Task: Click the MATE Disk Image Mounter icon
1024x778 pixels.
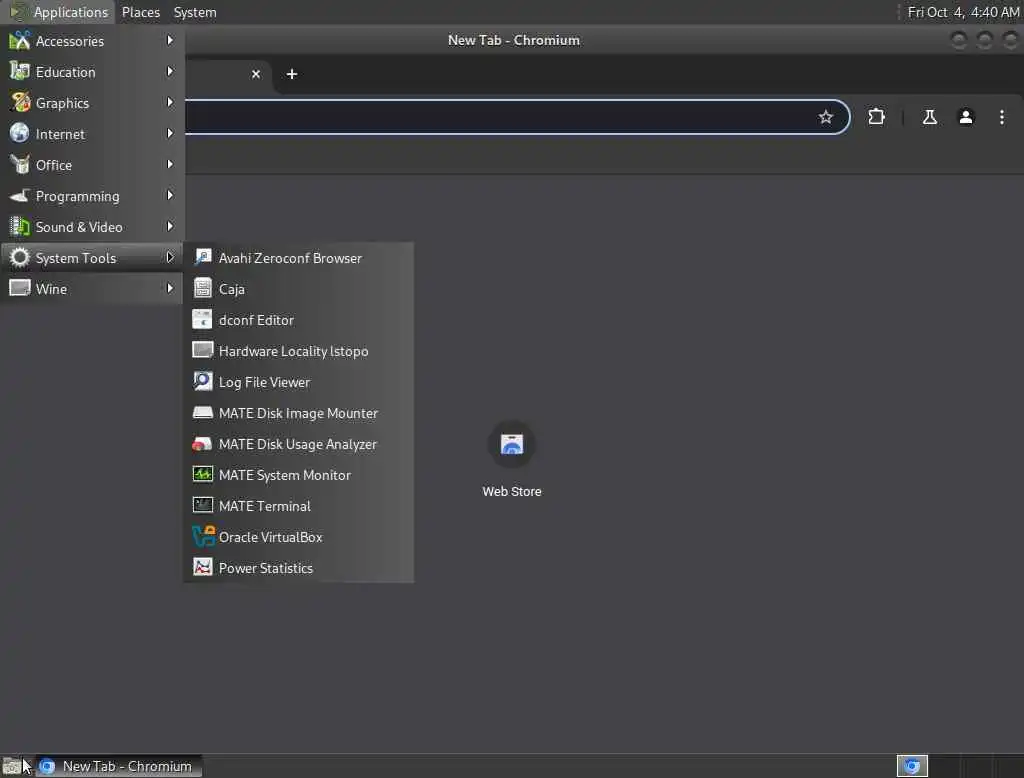Action: [x=202, y=412]
